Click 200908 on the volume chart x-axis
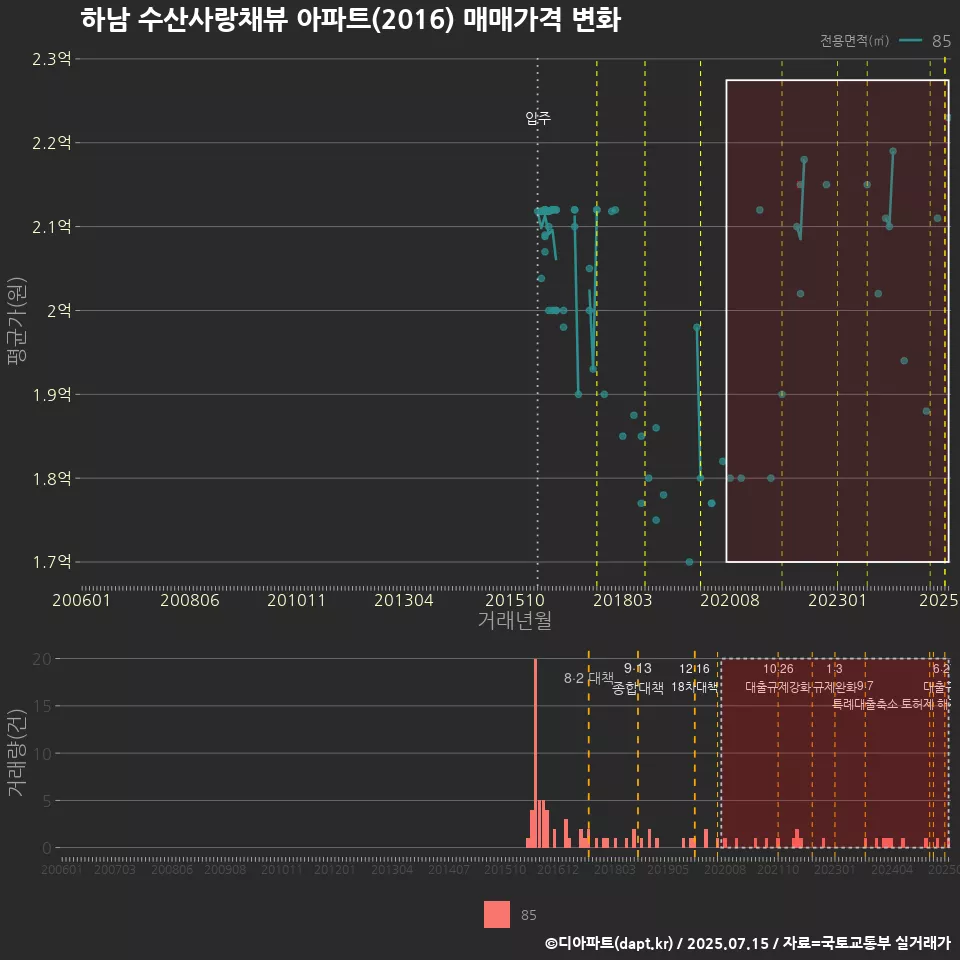This screenshot has height=960, width=960. tap(225, 869)
